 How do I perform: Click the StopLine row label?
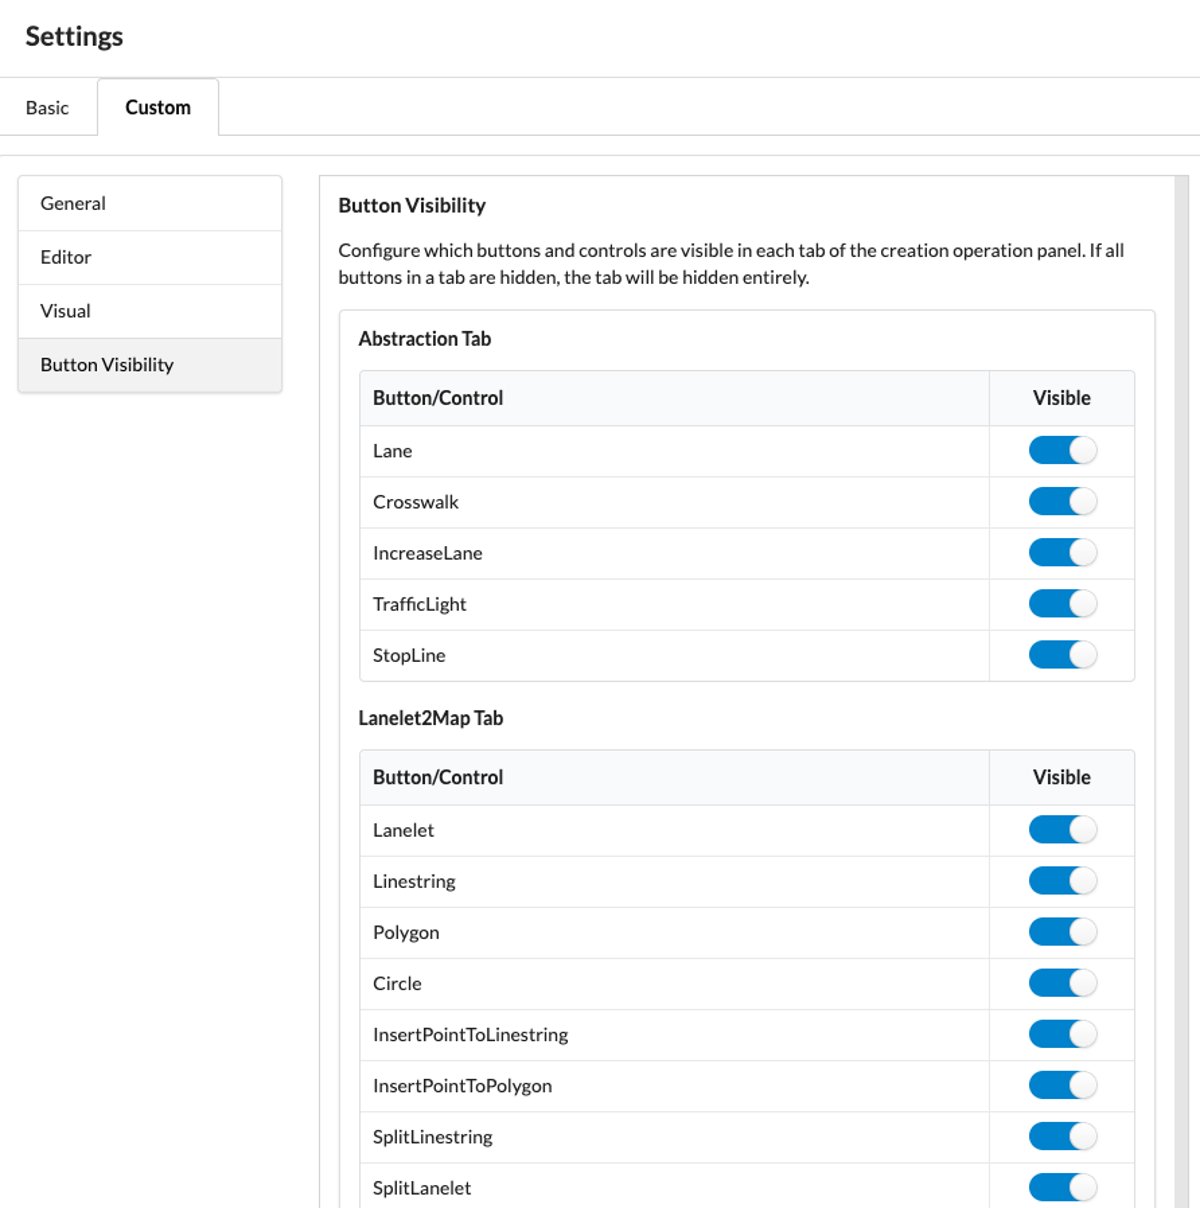pos(409,655)
